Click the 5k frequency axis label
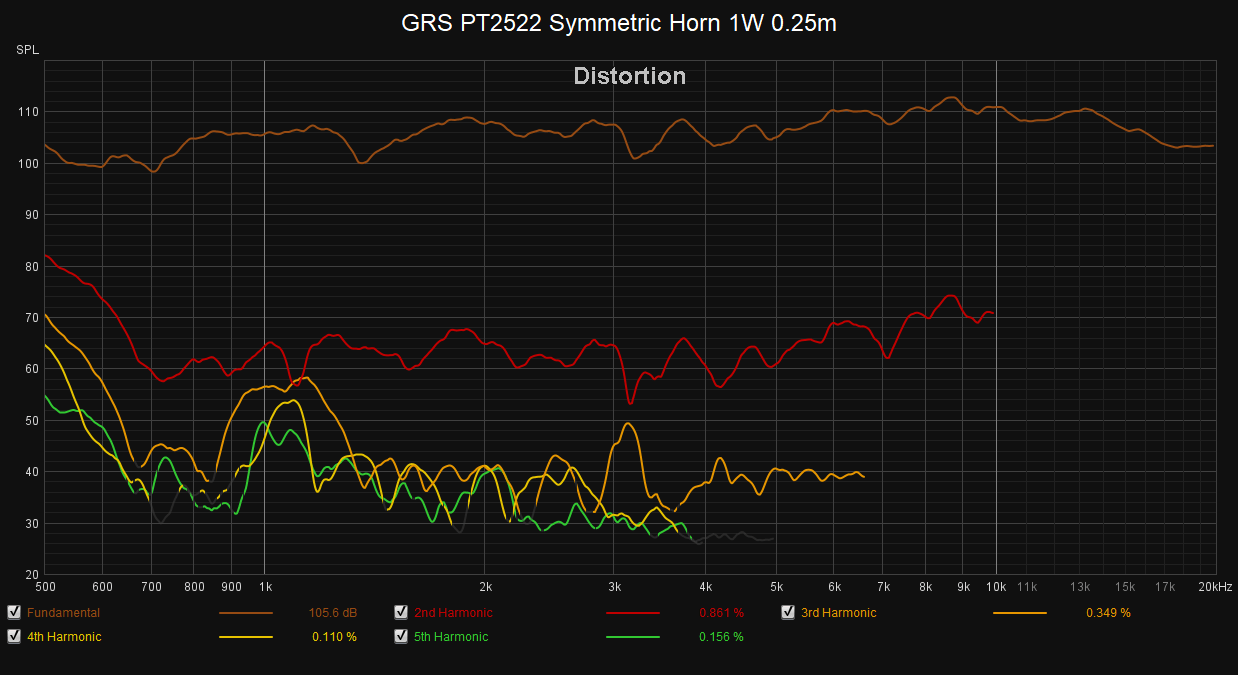 click(x=776, y=586)
